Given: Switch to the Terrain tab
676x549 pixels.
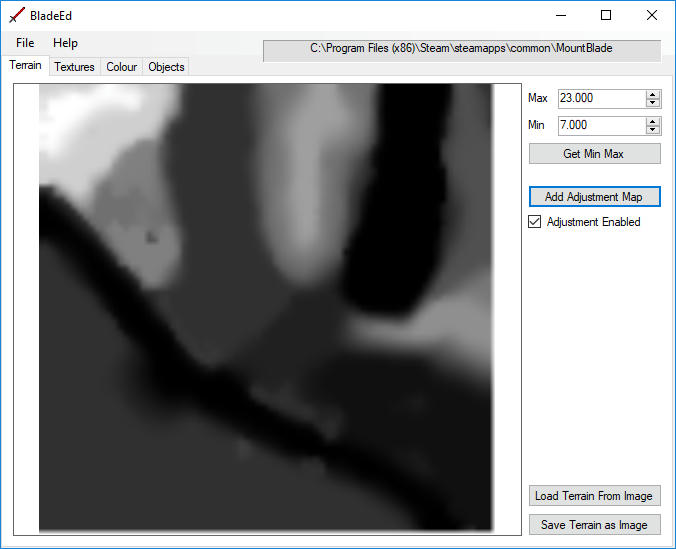Looking at the screenshot, I should (x=25, y=65).
